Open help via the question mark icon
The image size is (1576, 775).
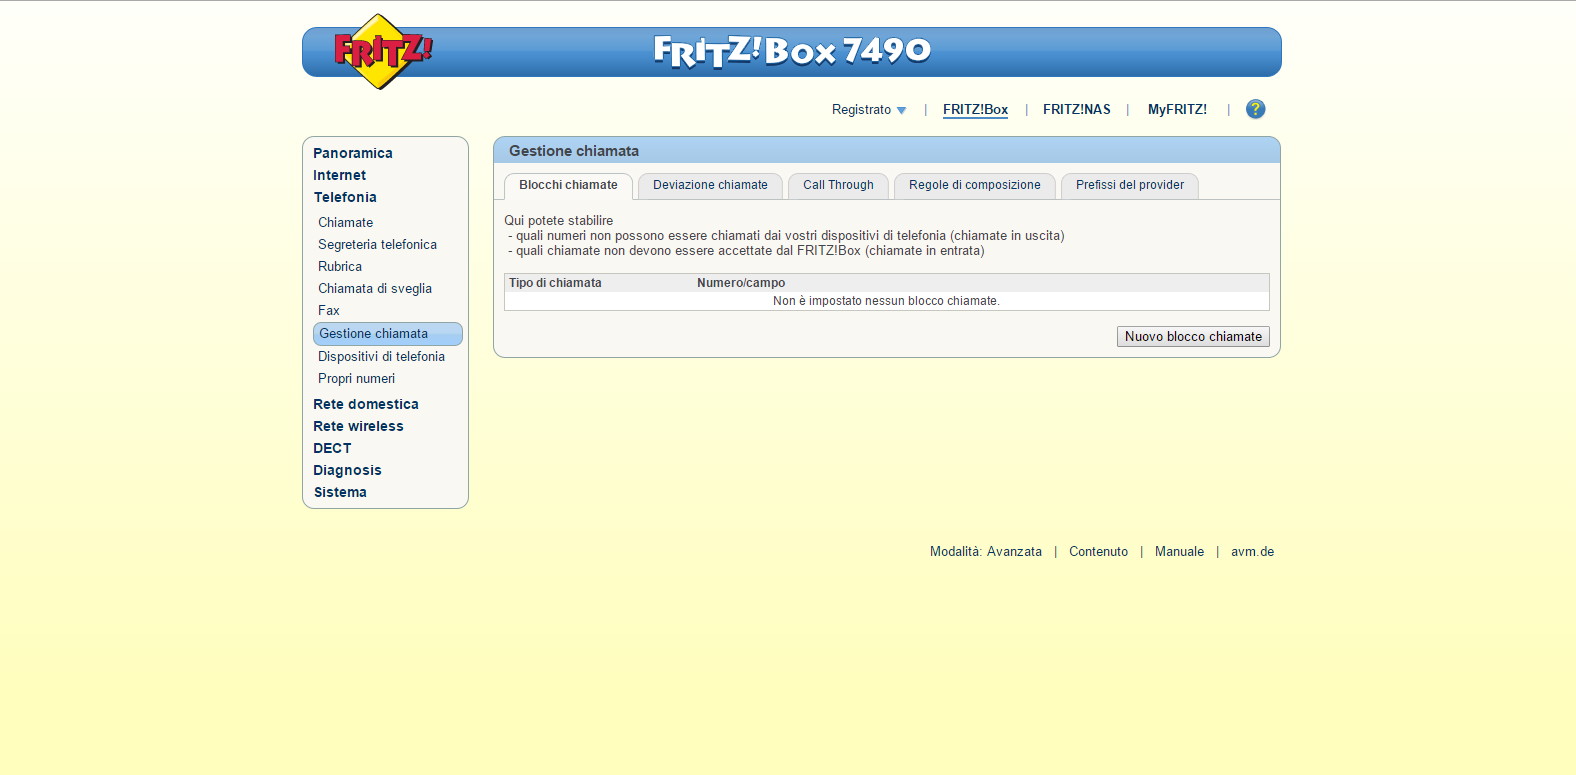[x=1255, y=109]
